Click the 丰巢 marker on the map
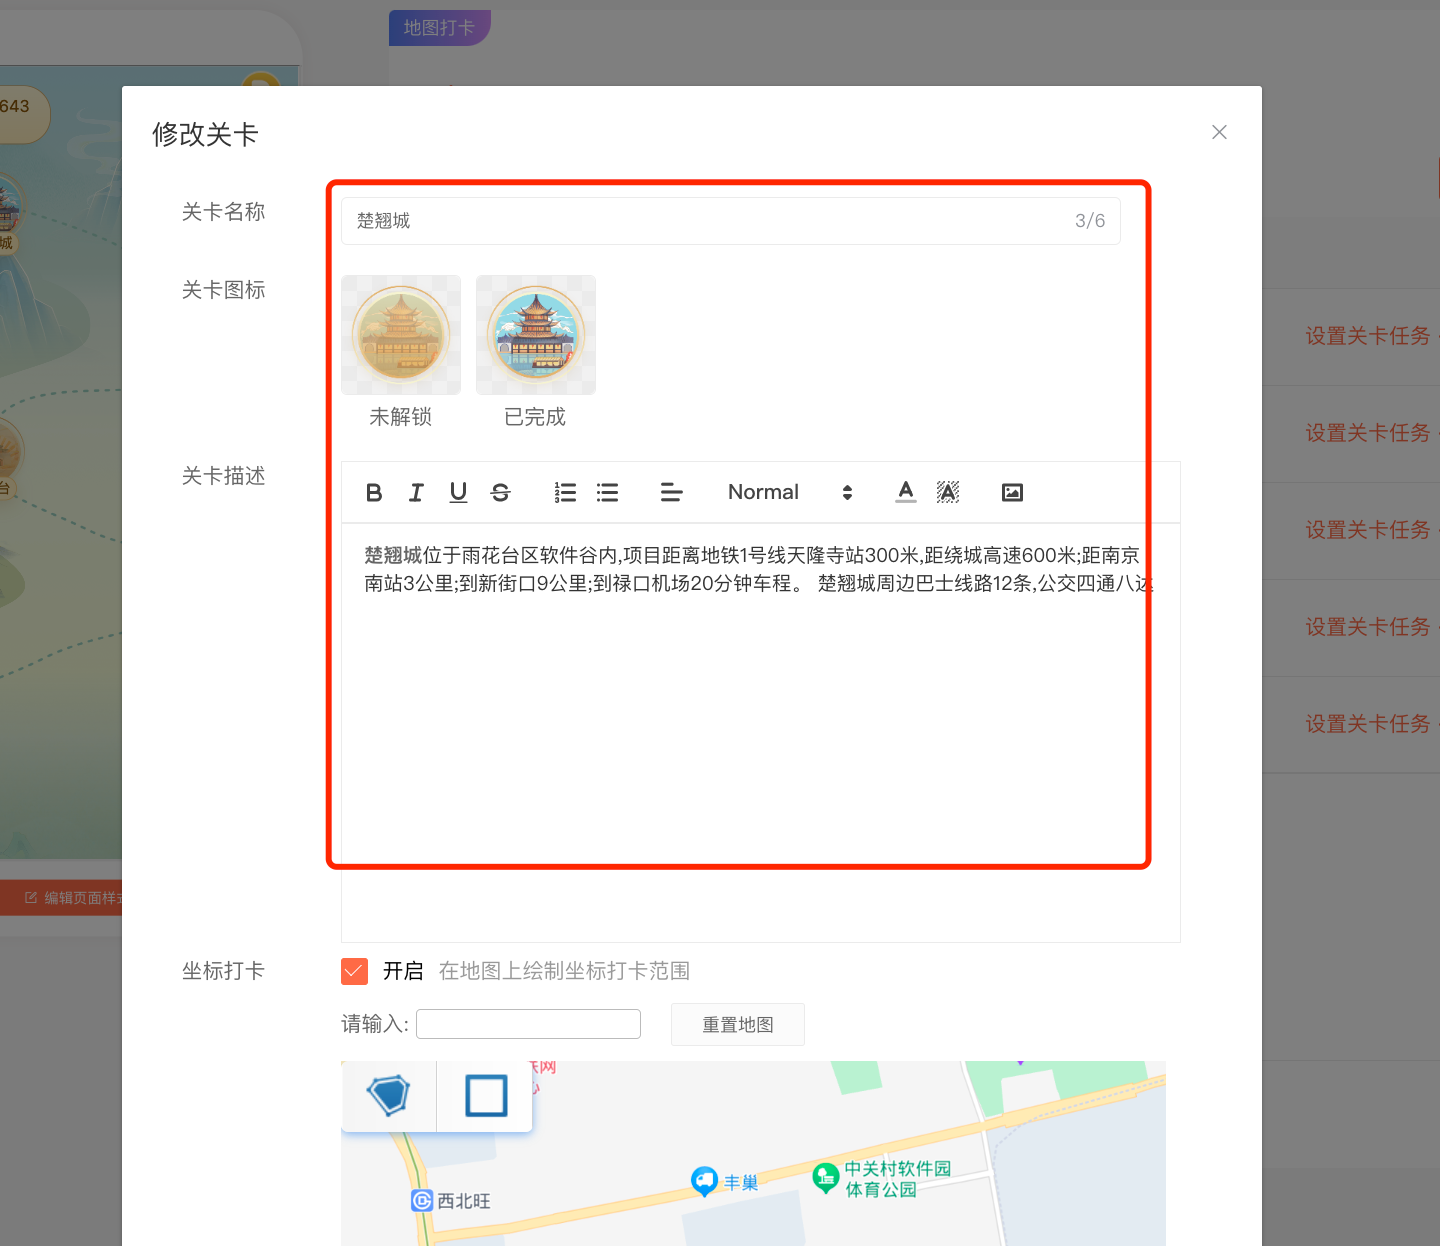This screenshot has width=1440, height=1246. (705, 1181)
